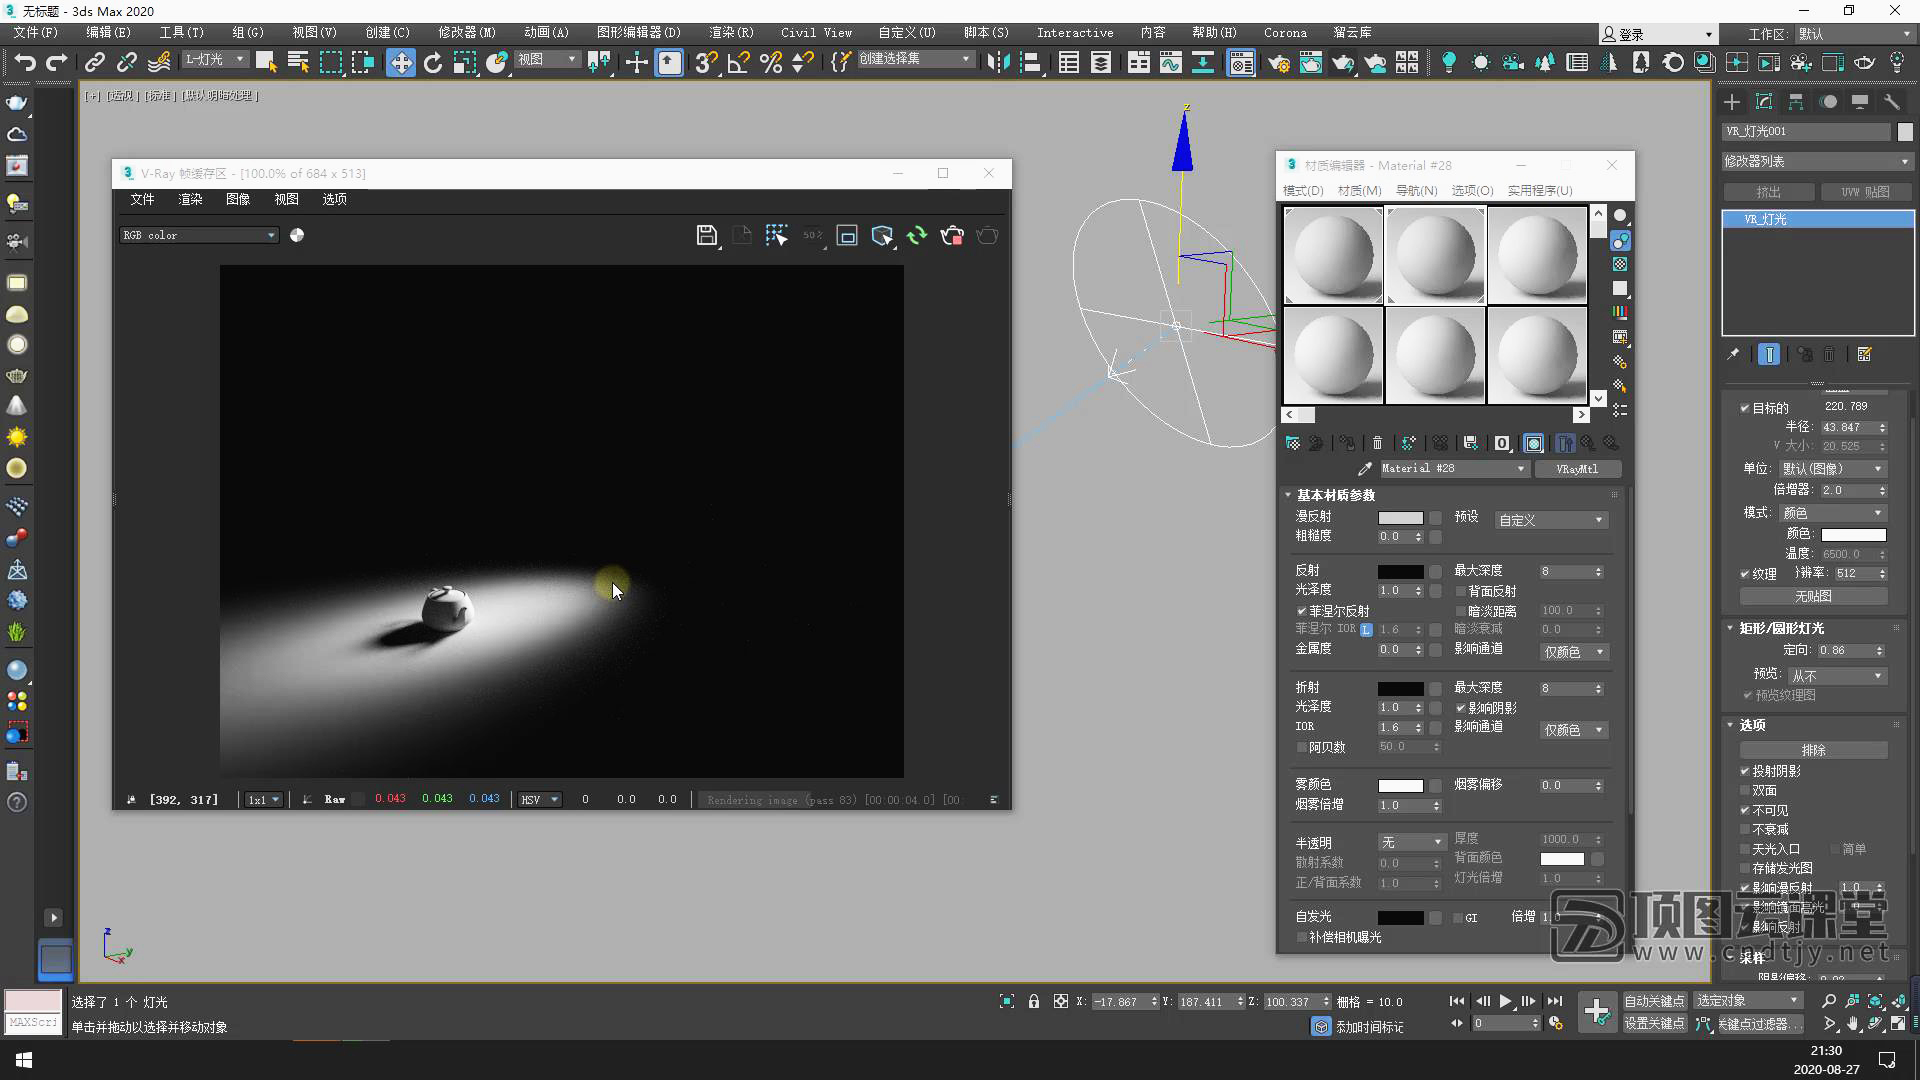Open the Create panel plus tab
Viewport: 1920px width, 1080px height.
(1732, 102)
